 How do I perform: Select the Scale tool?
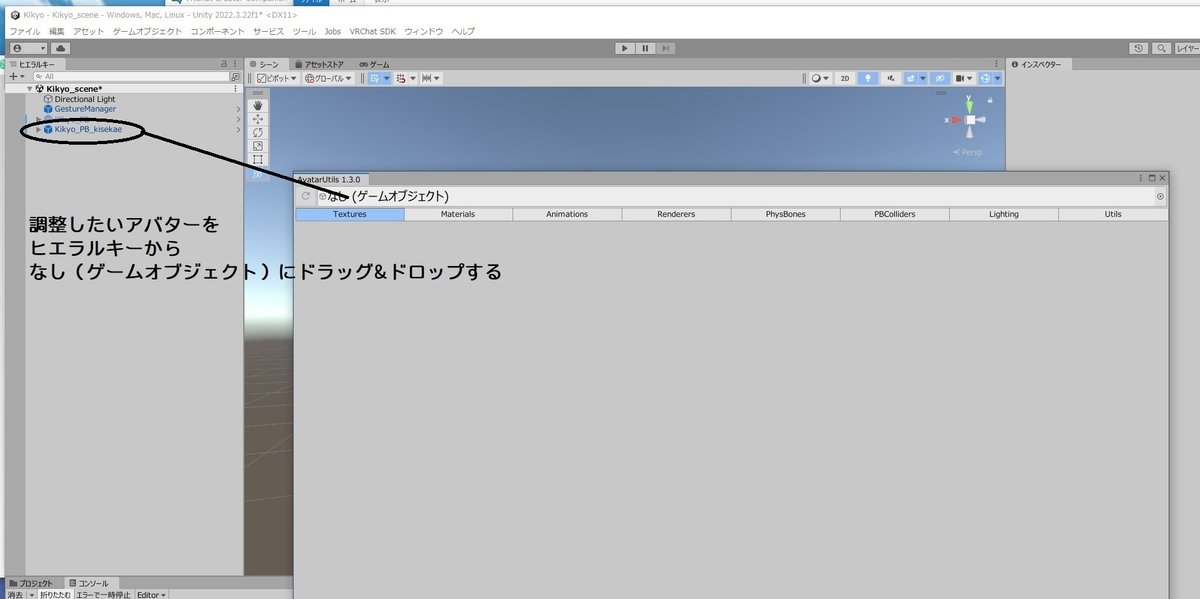point(258,145)
